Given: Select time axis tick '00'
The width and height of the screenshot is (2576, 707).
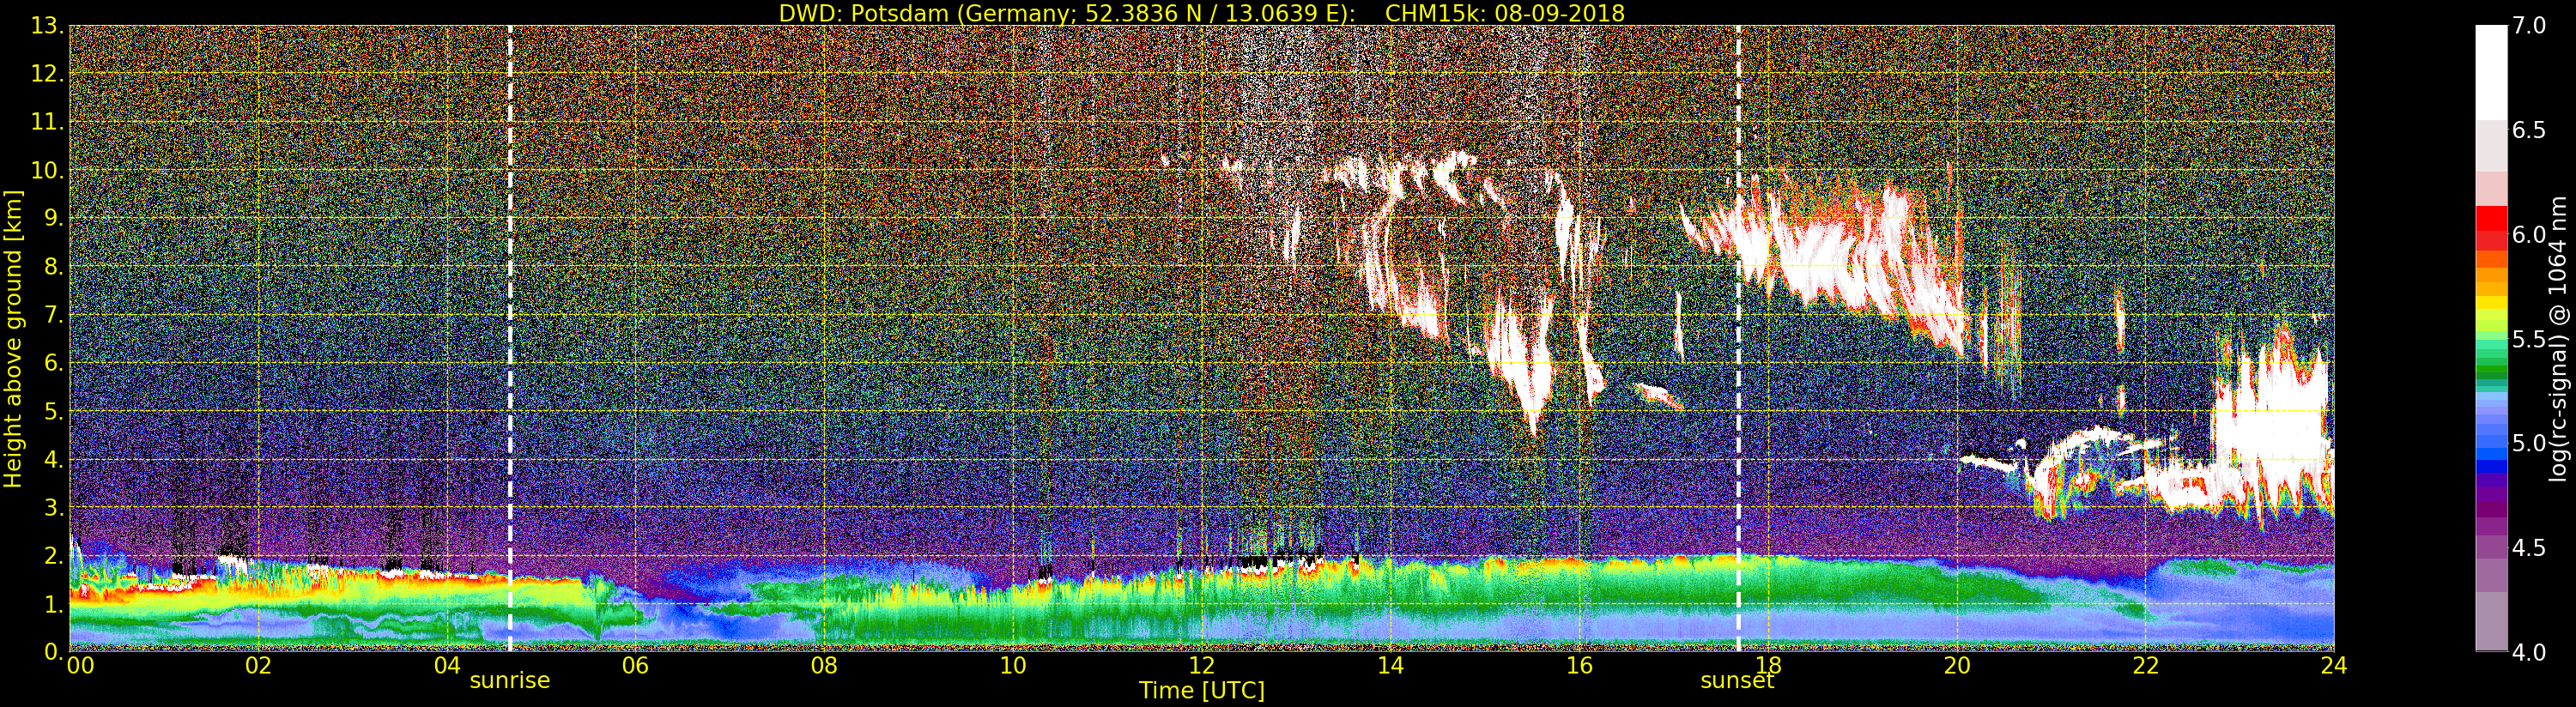Looking at the screenshot, I should click(x=80, y=665).
